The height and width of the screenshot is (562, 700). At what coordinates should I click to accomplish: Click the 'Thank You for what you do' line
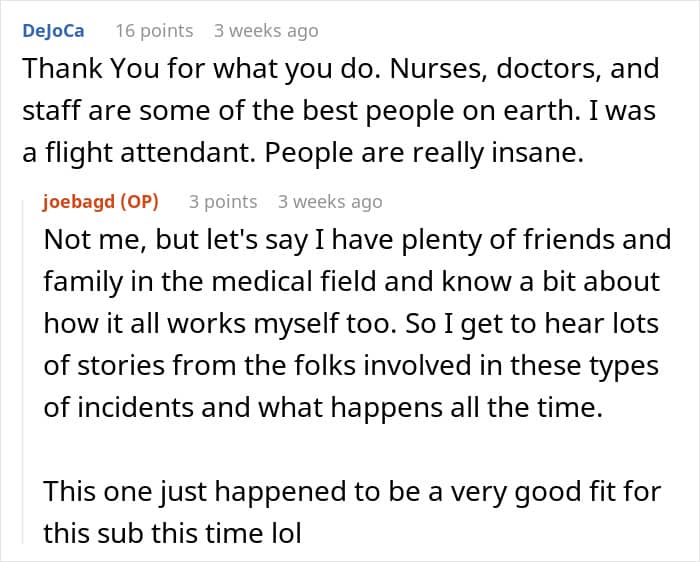(170, 69)
